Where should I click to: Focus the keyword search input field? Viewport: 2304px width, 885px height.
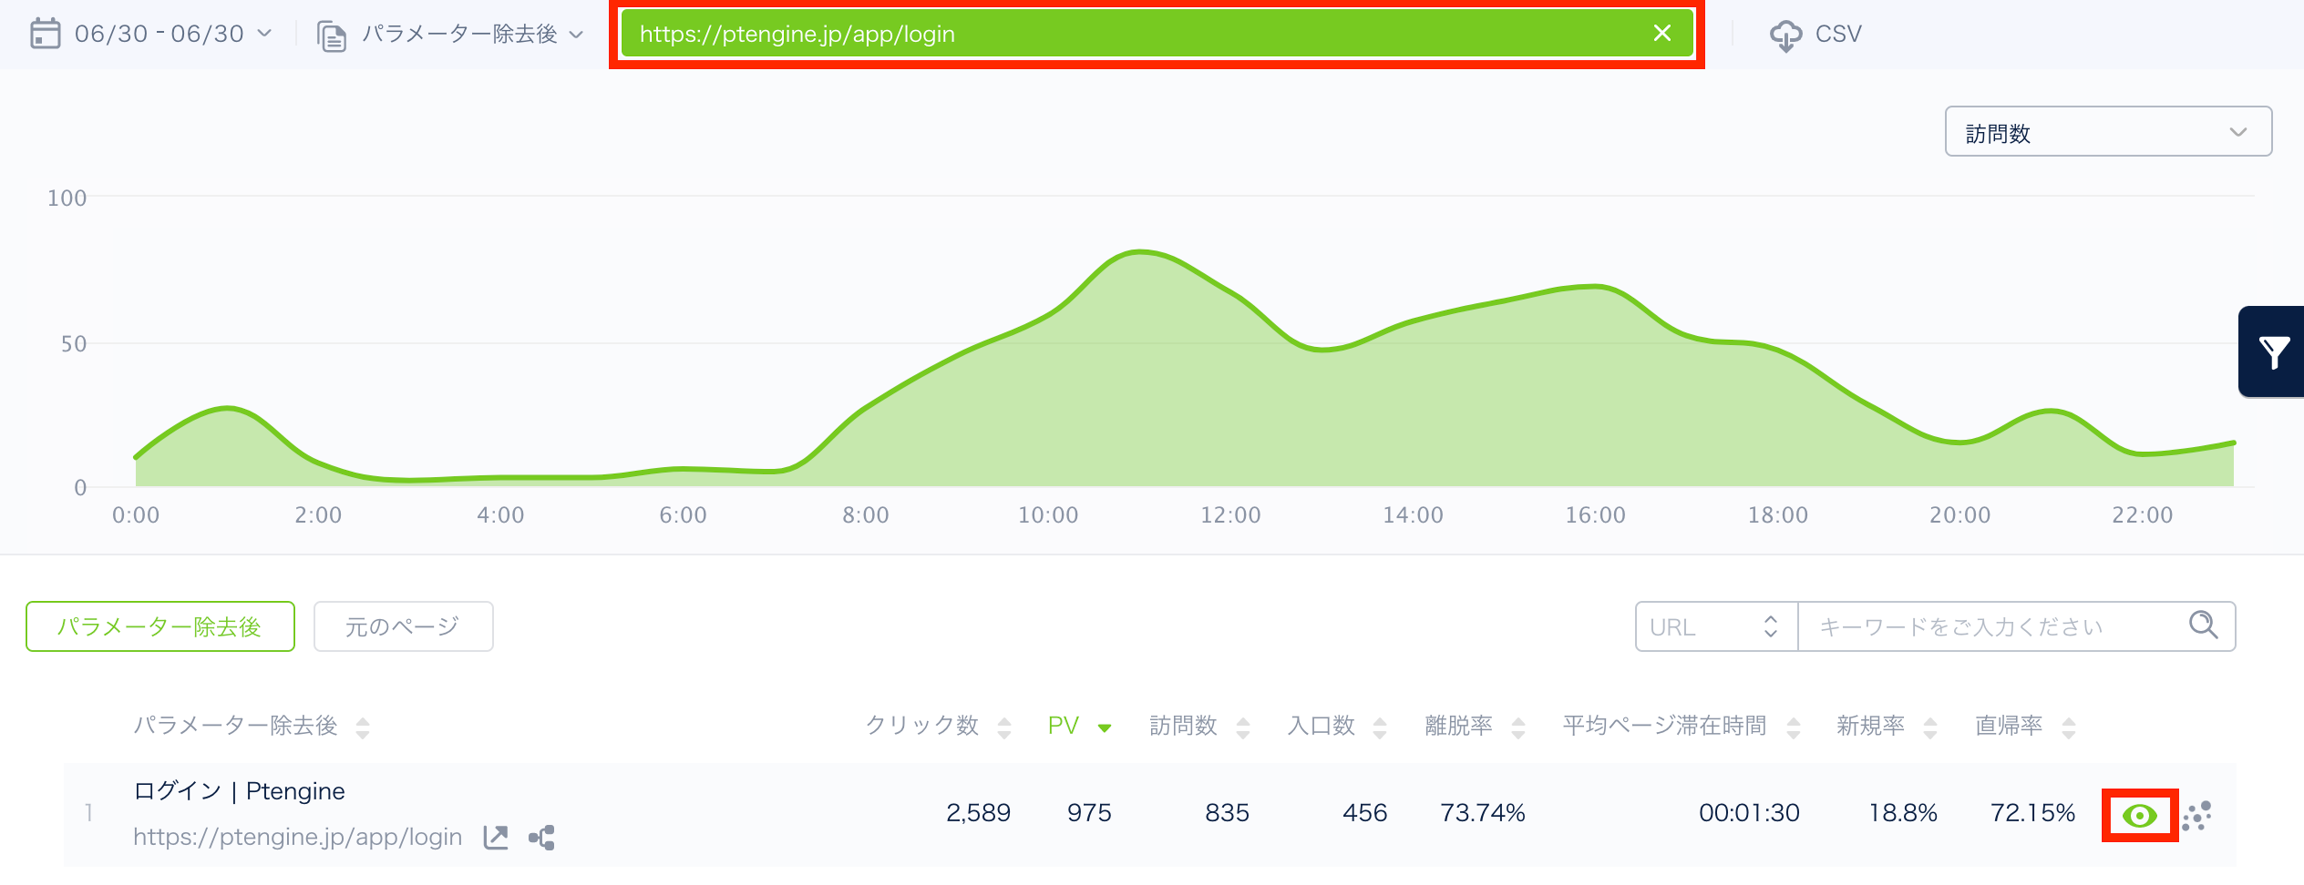tap(1990, 627)
